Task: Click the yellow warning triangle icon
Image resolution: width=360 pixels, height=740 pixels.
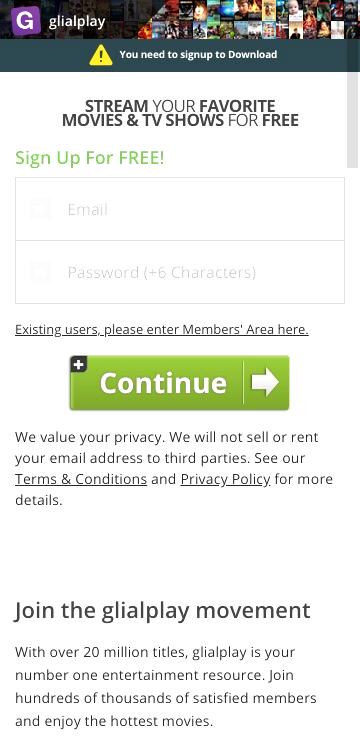Action: 101,55
